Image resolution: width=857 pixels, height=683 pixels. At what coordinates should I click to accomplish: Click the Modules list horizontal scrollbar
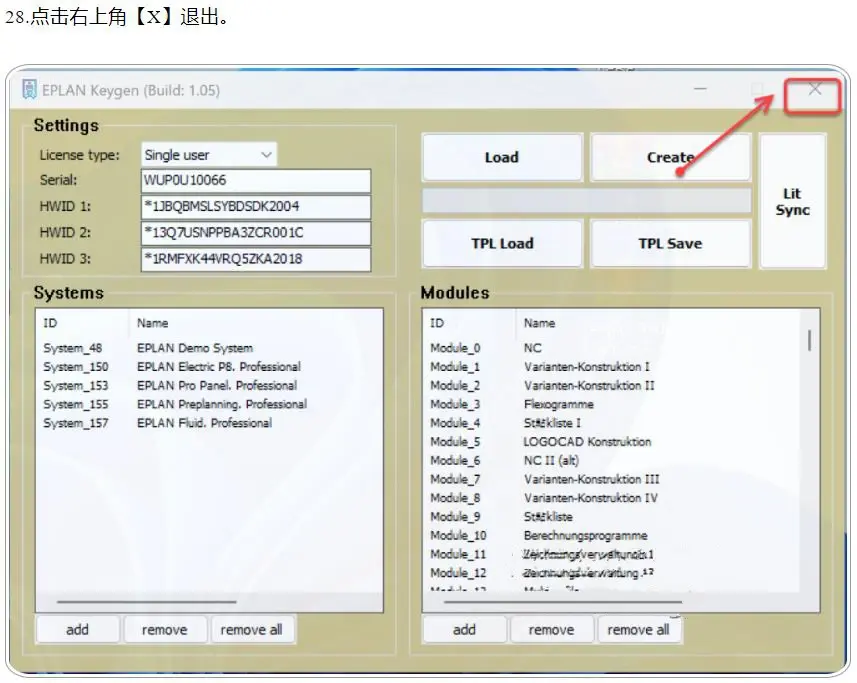(563, 602)
